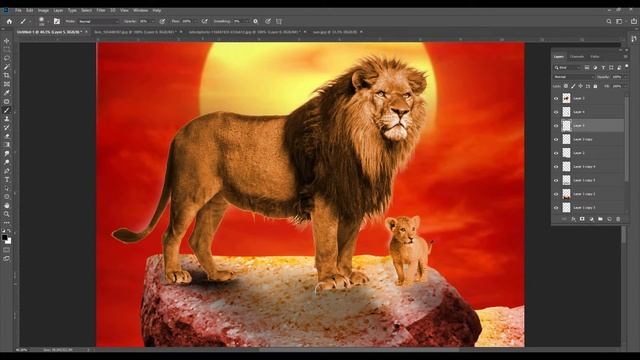The image size is (640, 360).
Task: Switch to the Channels tab
Action: click(x=577, y=57)
